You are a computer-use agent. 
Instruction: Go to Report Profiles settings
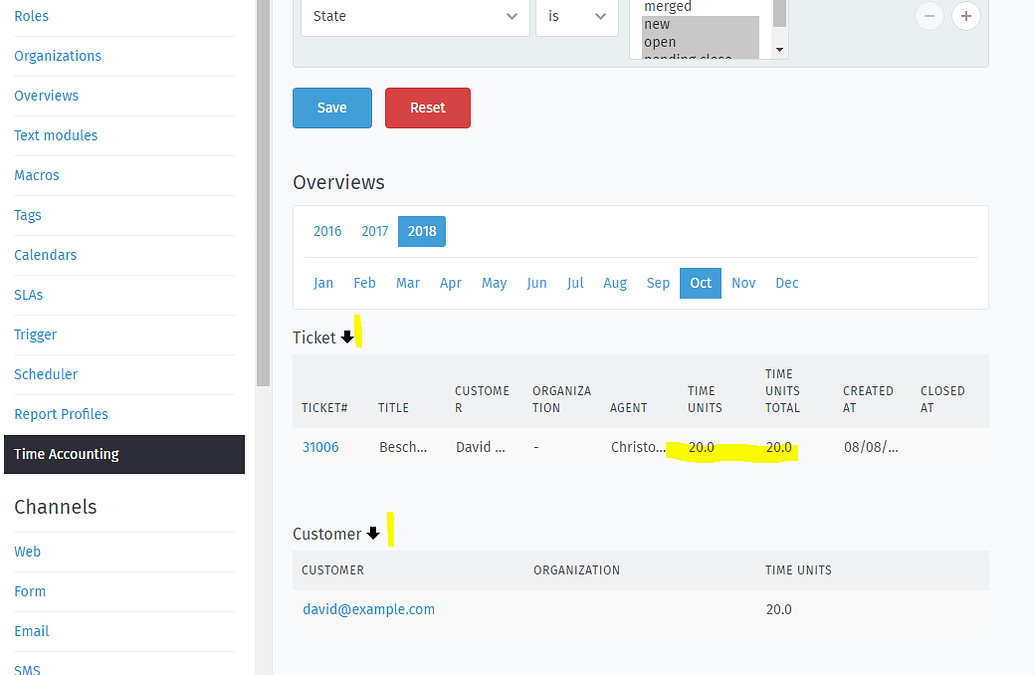(60, 413)
